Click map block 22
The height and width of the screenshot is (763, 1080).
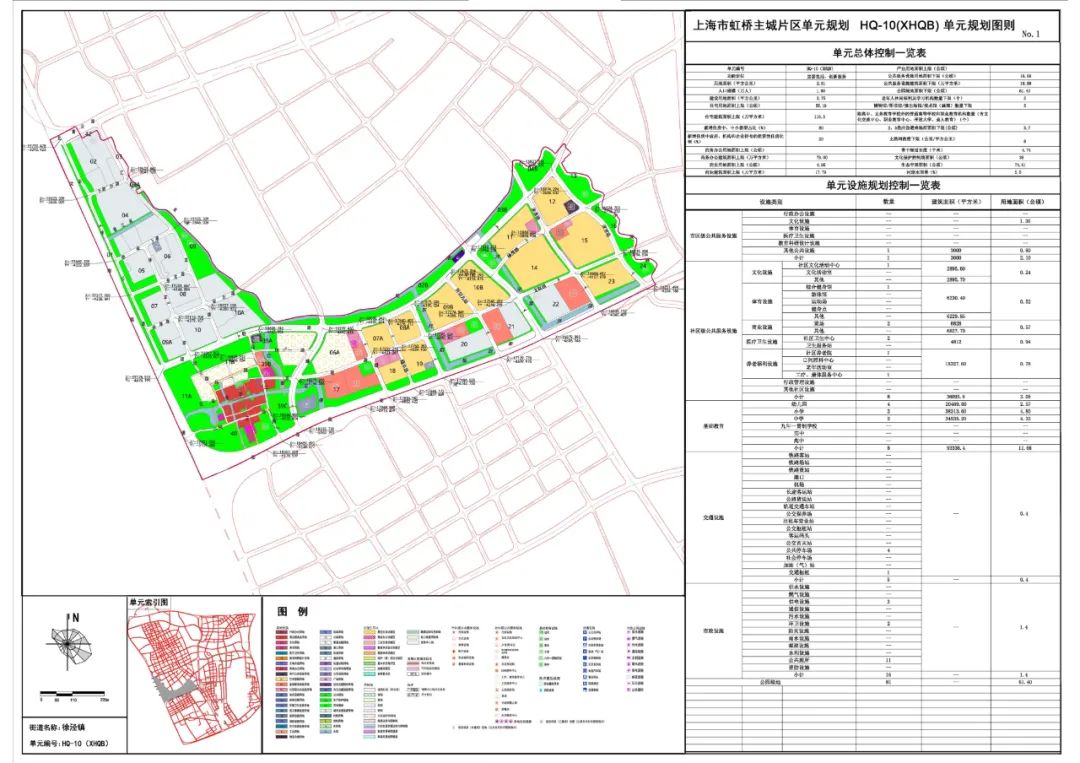(x=556, y=304)
